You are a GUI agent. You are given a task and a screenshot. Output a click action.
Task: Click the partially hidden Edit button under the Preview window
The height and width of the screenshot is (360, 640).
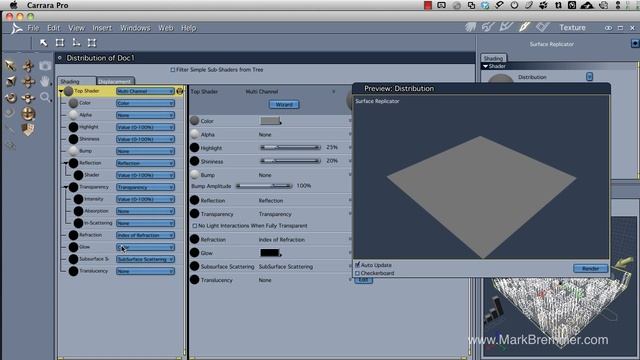click(363, 280)
